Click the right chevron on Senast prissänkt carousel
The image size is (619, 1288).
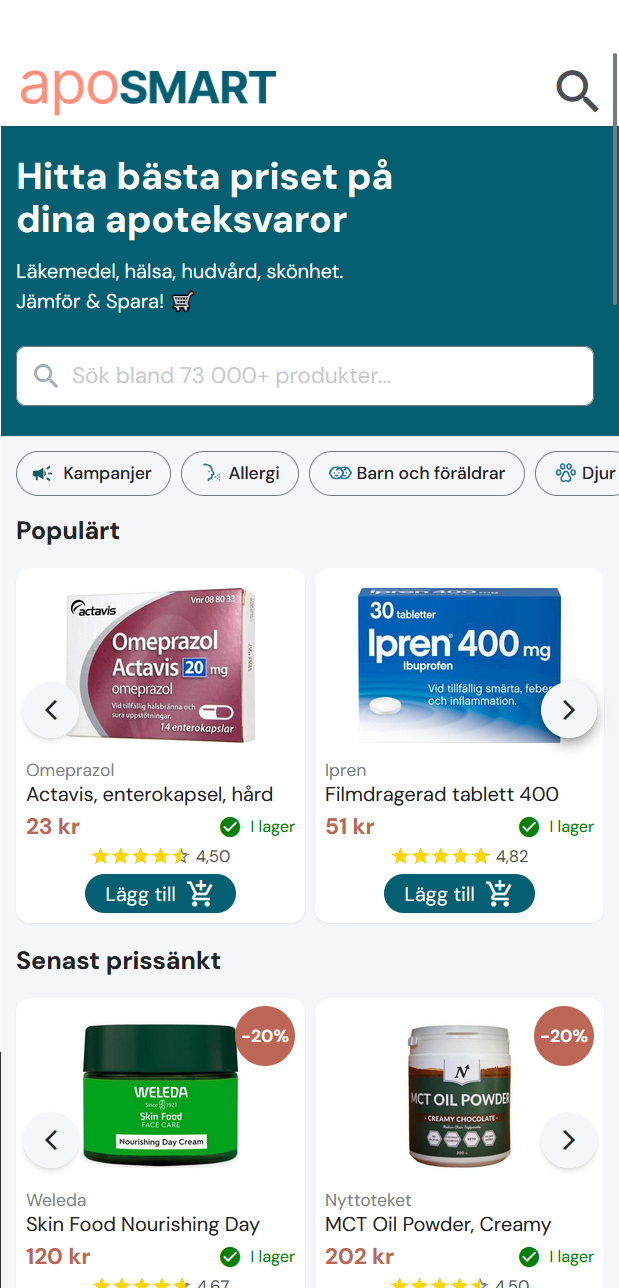[x=569, y=1140]
